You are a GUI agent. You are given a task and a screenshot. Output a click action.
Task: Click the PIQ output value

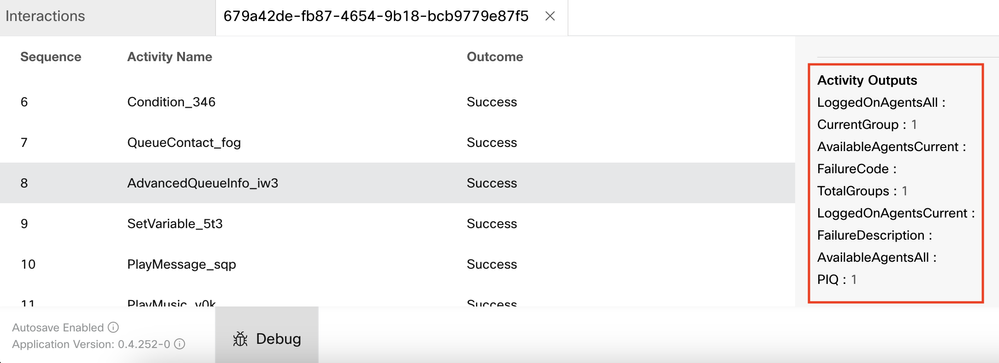pyautogui.click(x=854, y=280)
